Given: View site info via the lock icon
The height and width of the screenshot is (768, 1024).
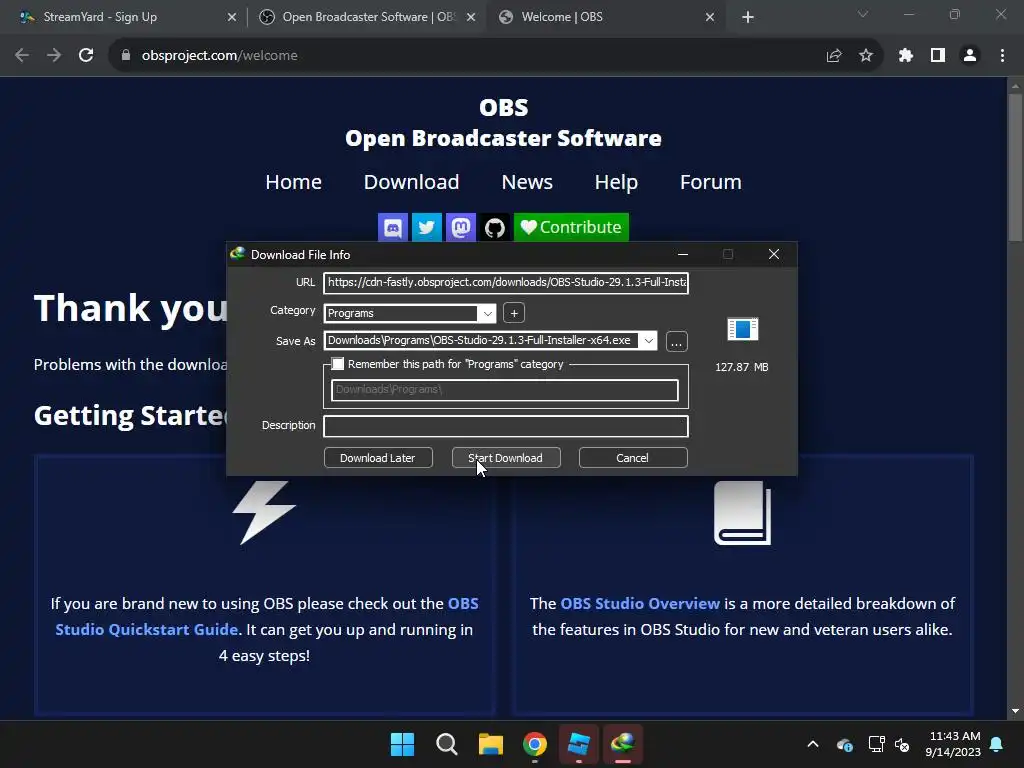Looking at the screenshot, I should click(x=125, y=56).
